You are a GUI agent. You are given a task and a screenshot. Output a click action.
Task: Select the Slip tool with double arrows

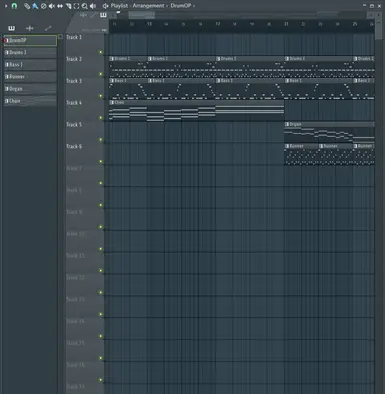pos(60,6)
